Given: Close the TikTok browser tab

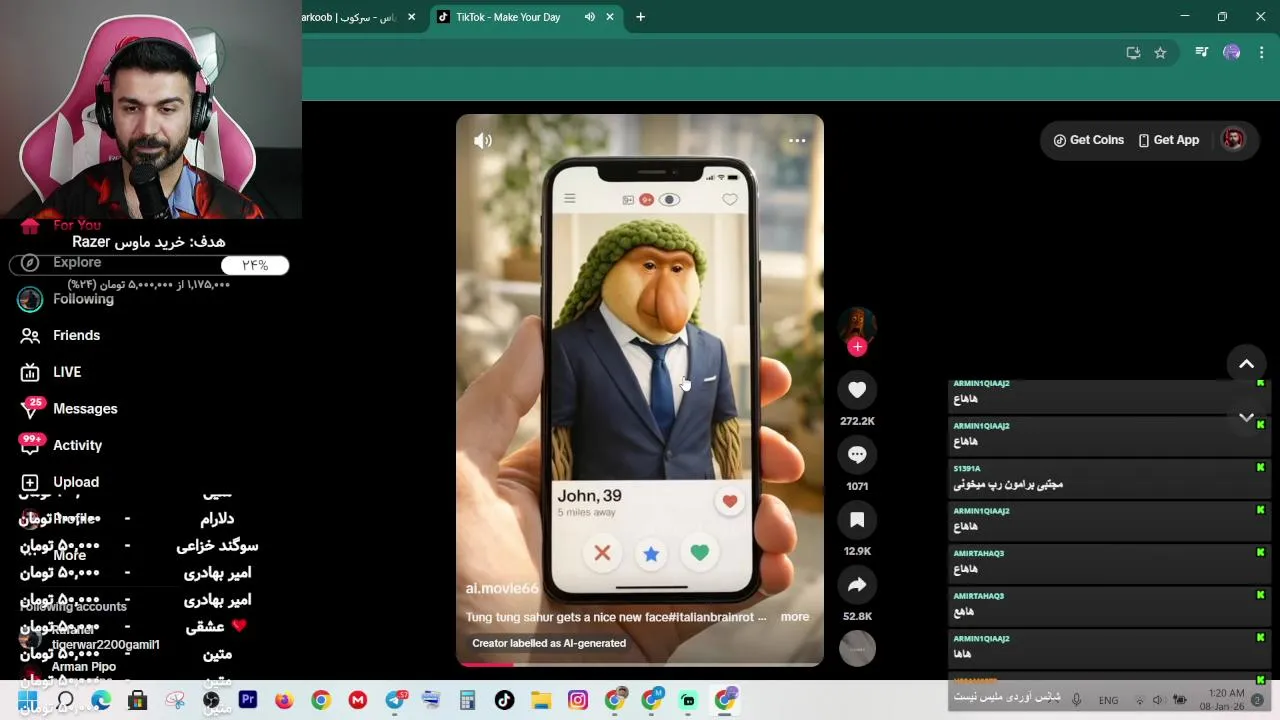Looking at the screenshot, I should 610,17.
